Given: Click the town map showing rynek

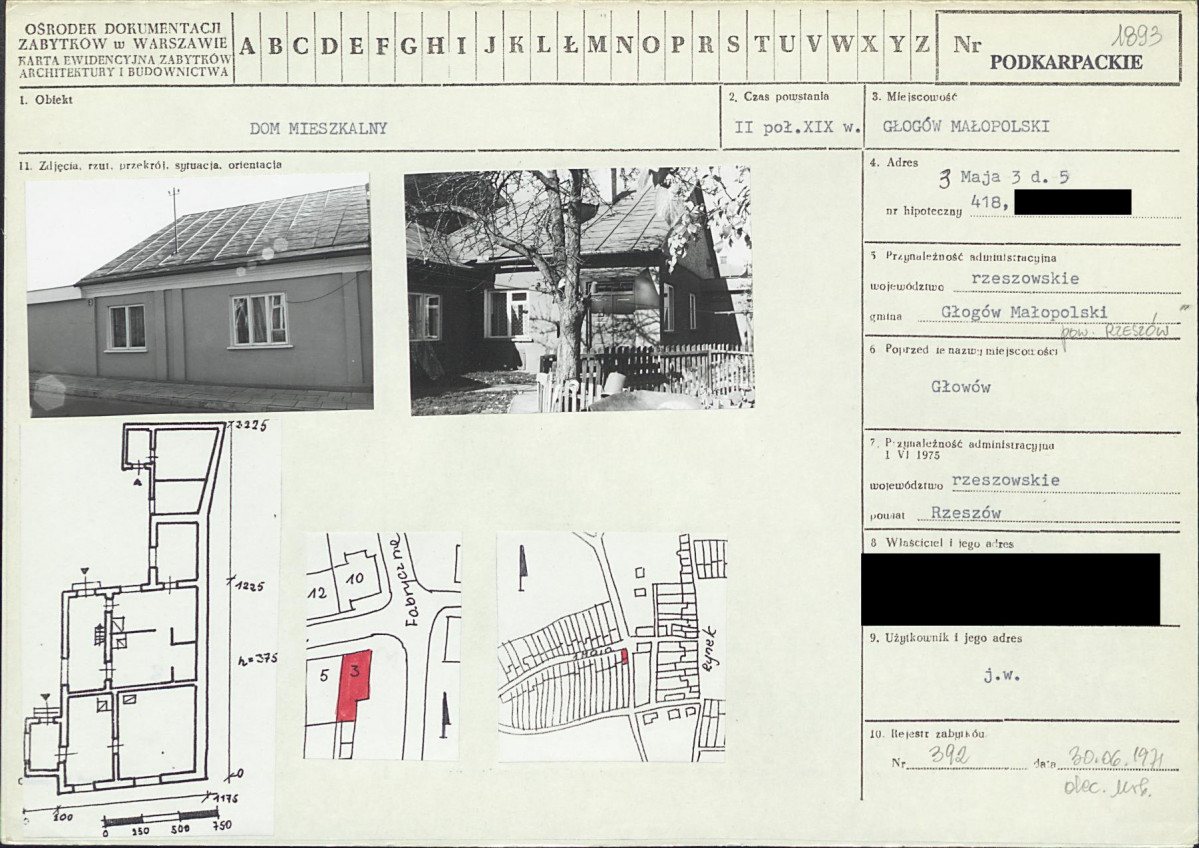Looking at the screenshot, I should [x=612, y=646].
